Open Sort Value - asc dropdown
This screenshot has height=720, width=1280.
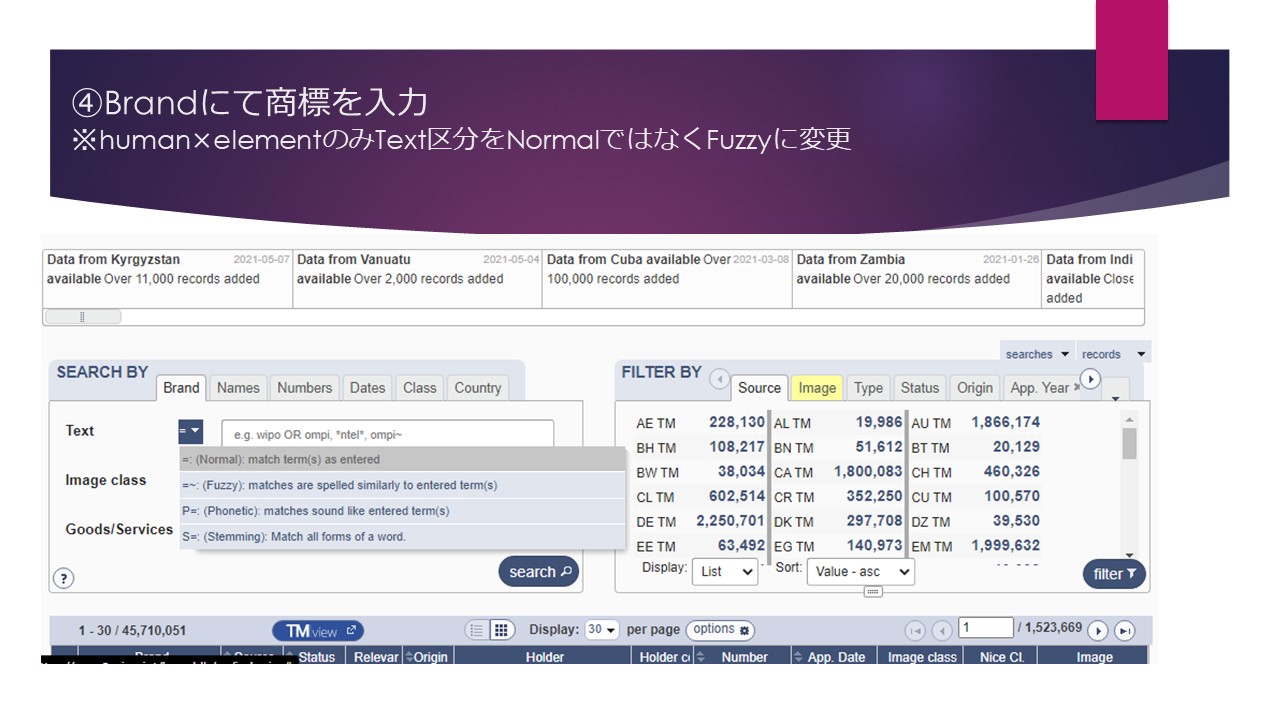[860, 572]
